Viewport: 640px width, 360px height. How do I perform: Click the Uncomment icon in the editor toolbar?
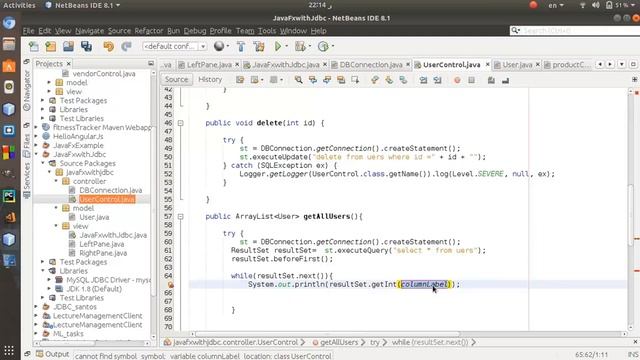505,80
